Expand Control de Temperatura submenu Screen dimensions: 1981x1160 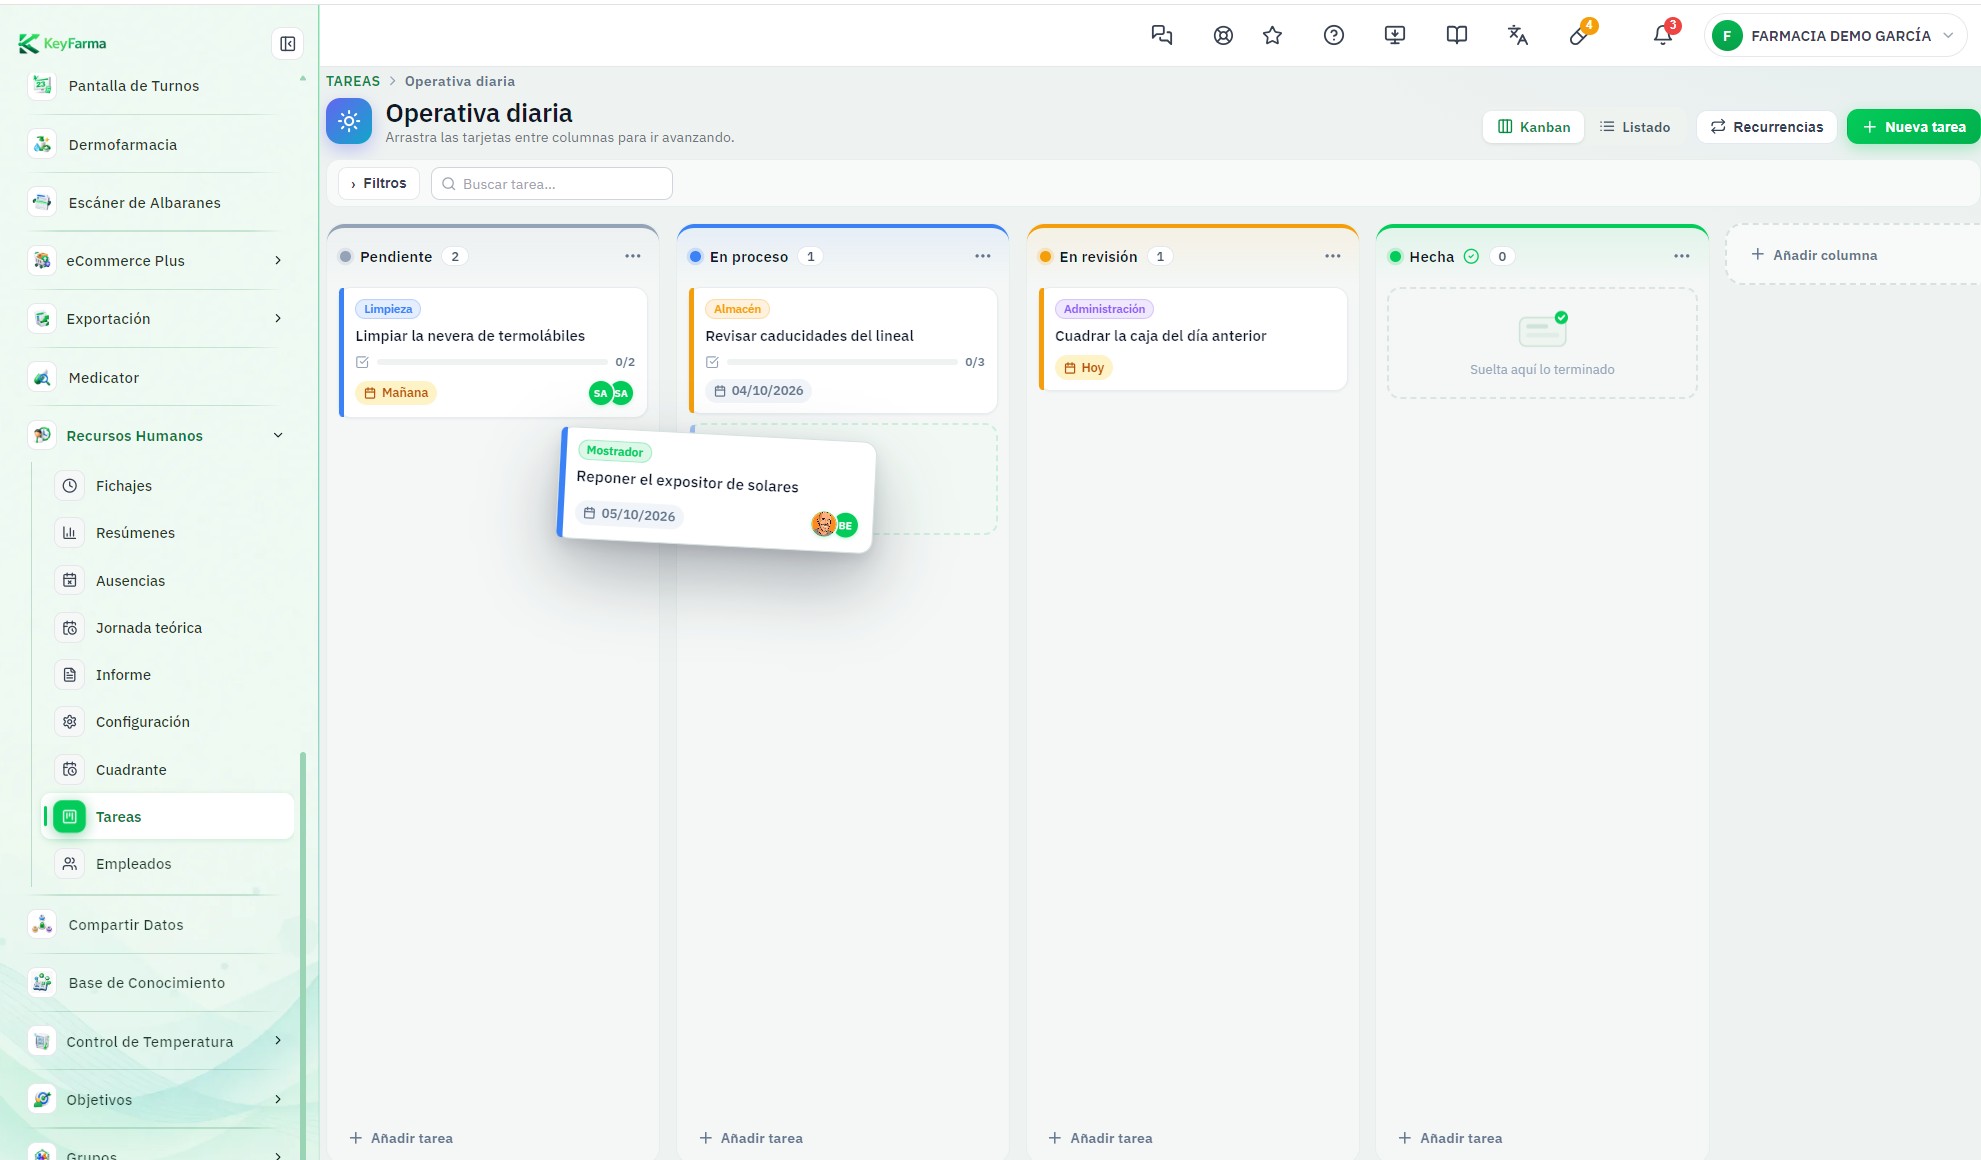coord(278,1041)
